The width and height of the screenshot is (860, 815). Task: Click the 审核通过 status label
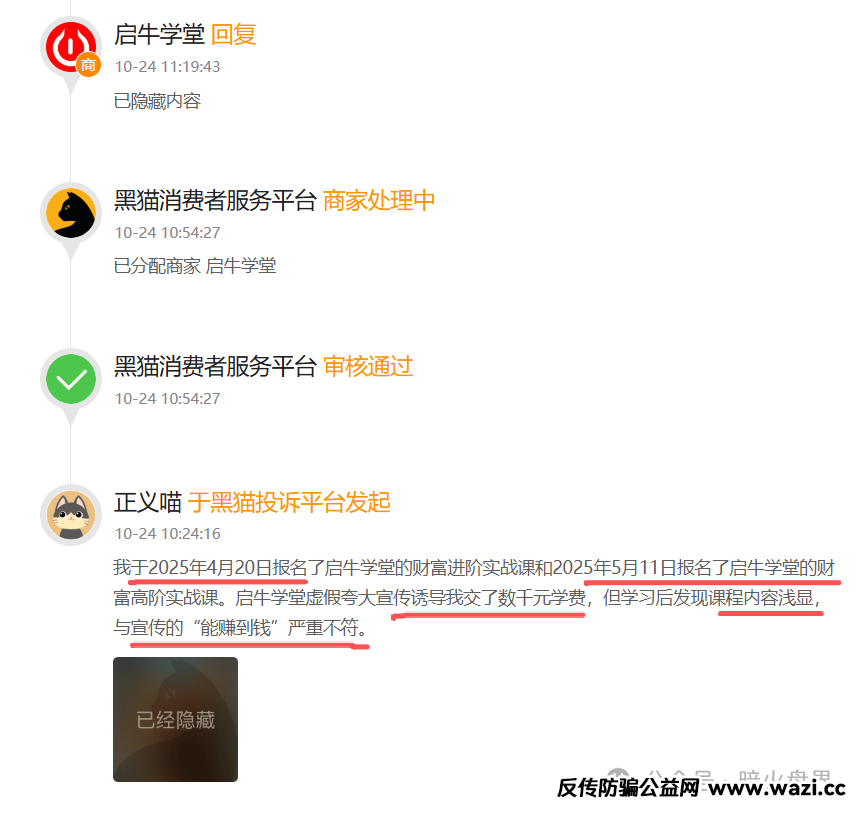tap(367, 366)
